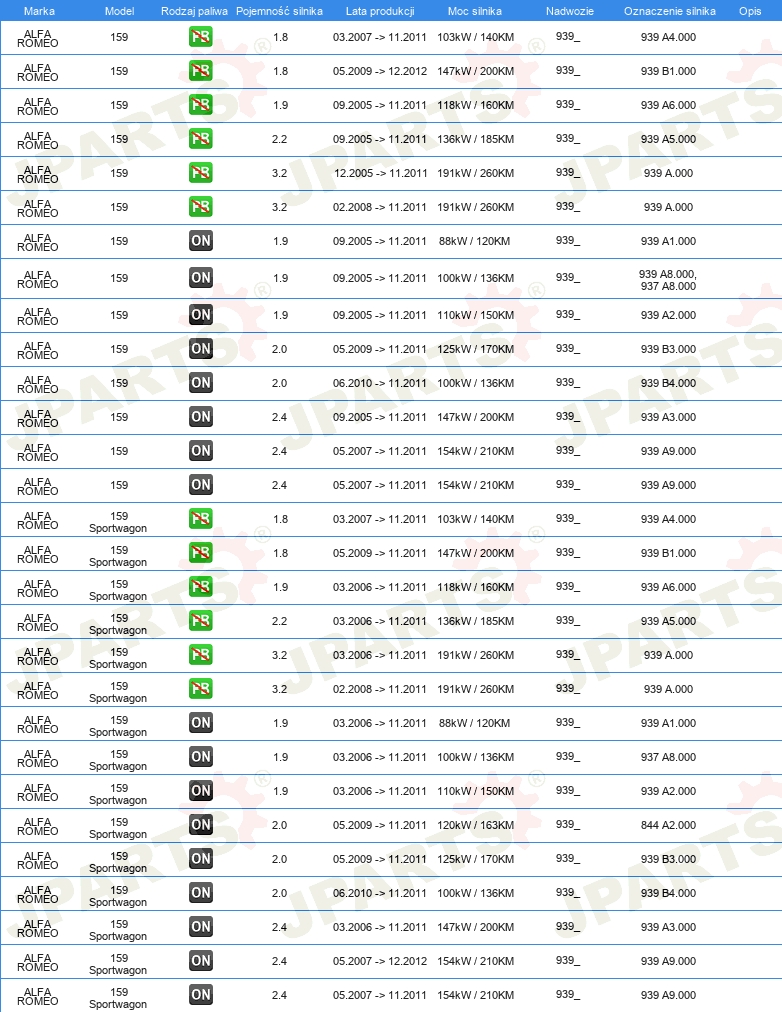782x1012 pixels.
Task: Click engine capacity 2.2 in Sportwagon row
Action: pos(279,621)
